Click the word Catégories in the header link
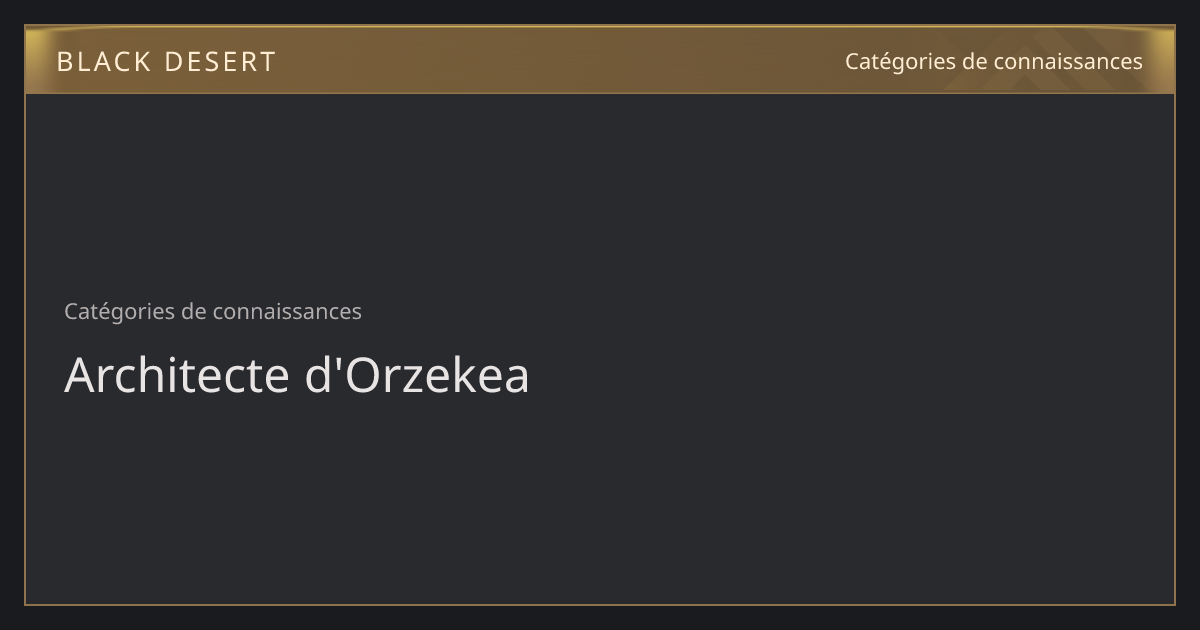 (x=901, y=62)
